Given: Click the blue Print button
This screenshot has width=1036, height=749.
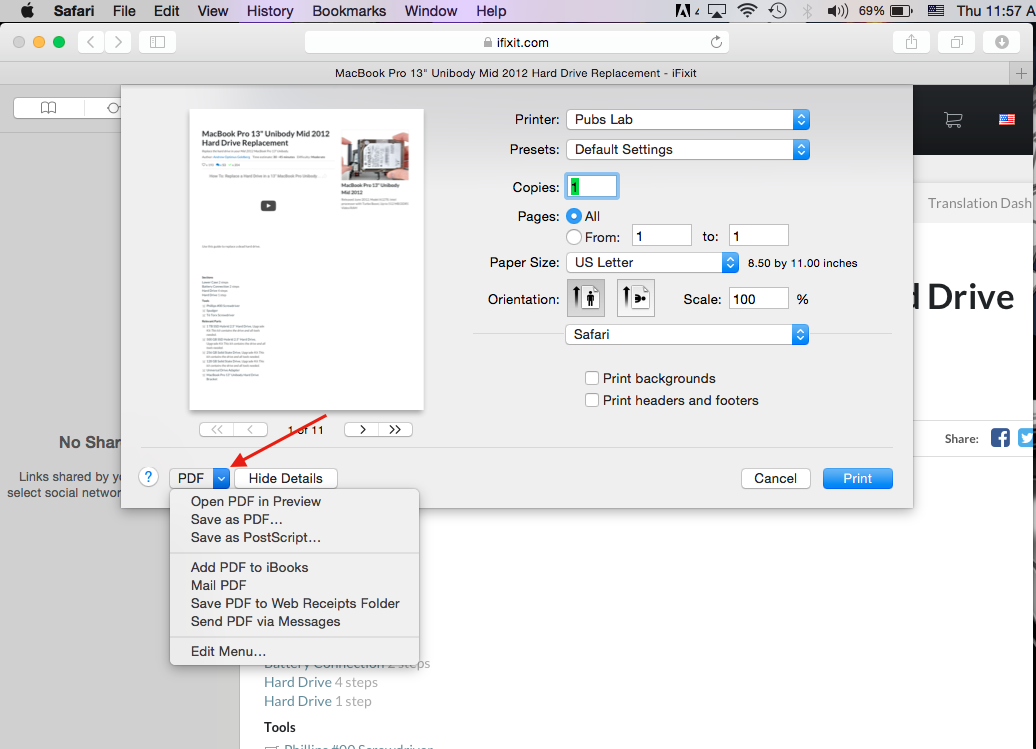Looking at the screenshot, I should pyautogui.click(x=858, y=478).
